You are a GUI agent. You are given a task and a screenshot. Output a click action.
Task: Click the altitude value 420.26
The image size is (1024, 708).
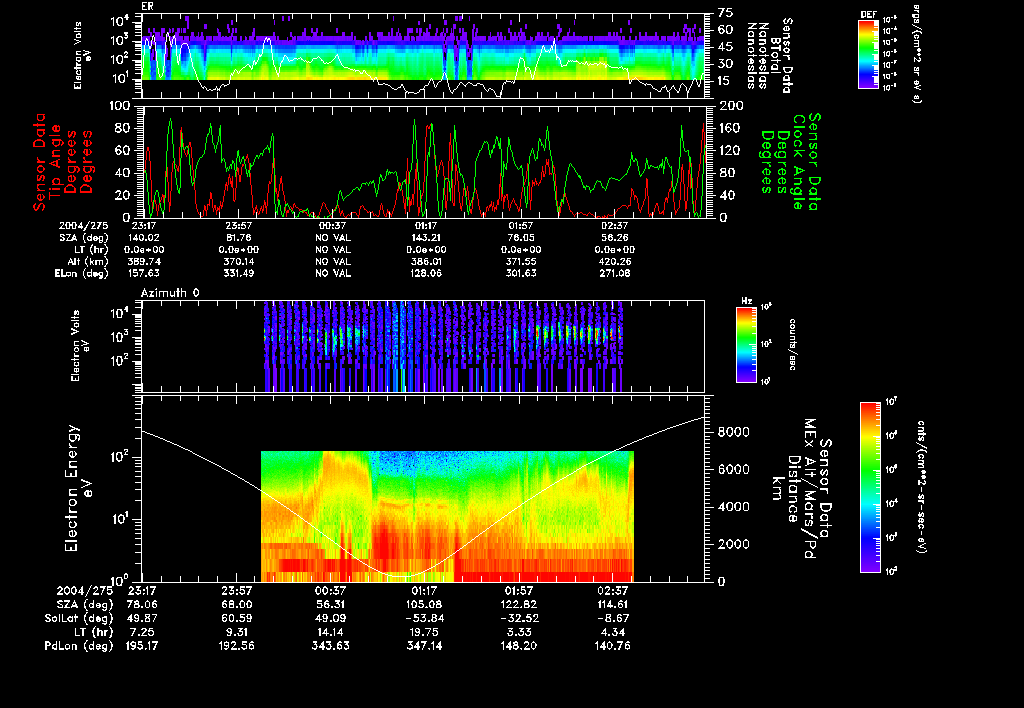615,261
